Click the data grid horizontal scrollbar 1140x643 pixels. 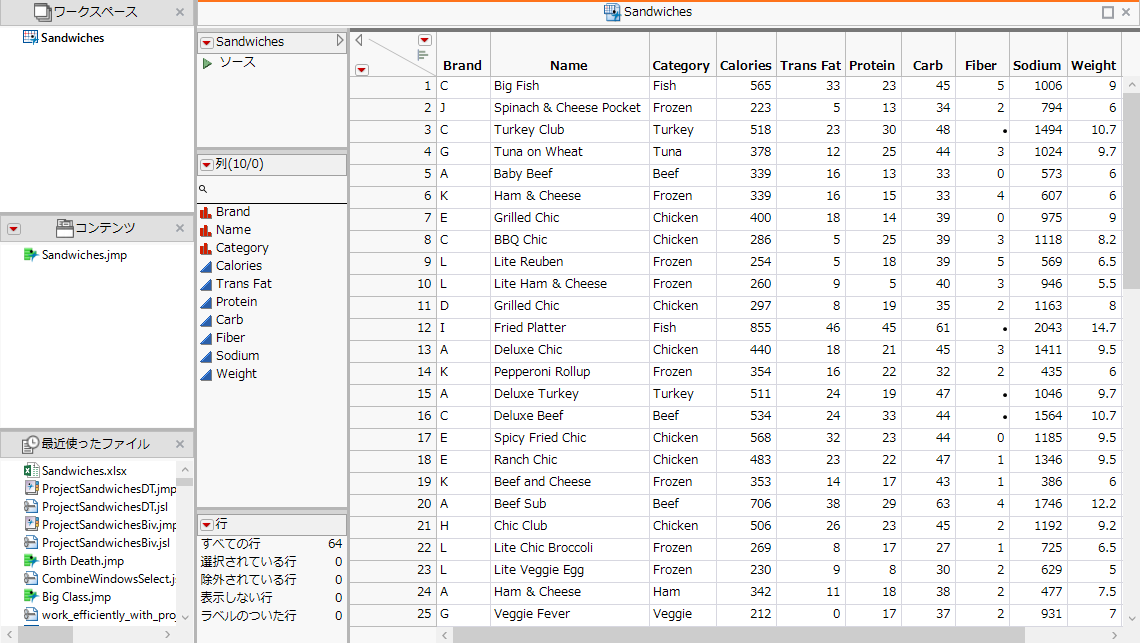(739, 635)
